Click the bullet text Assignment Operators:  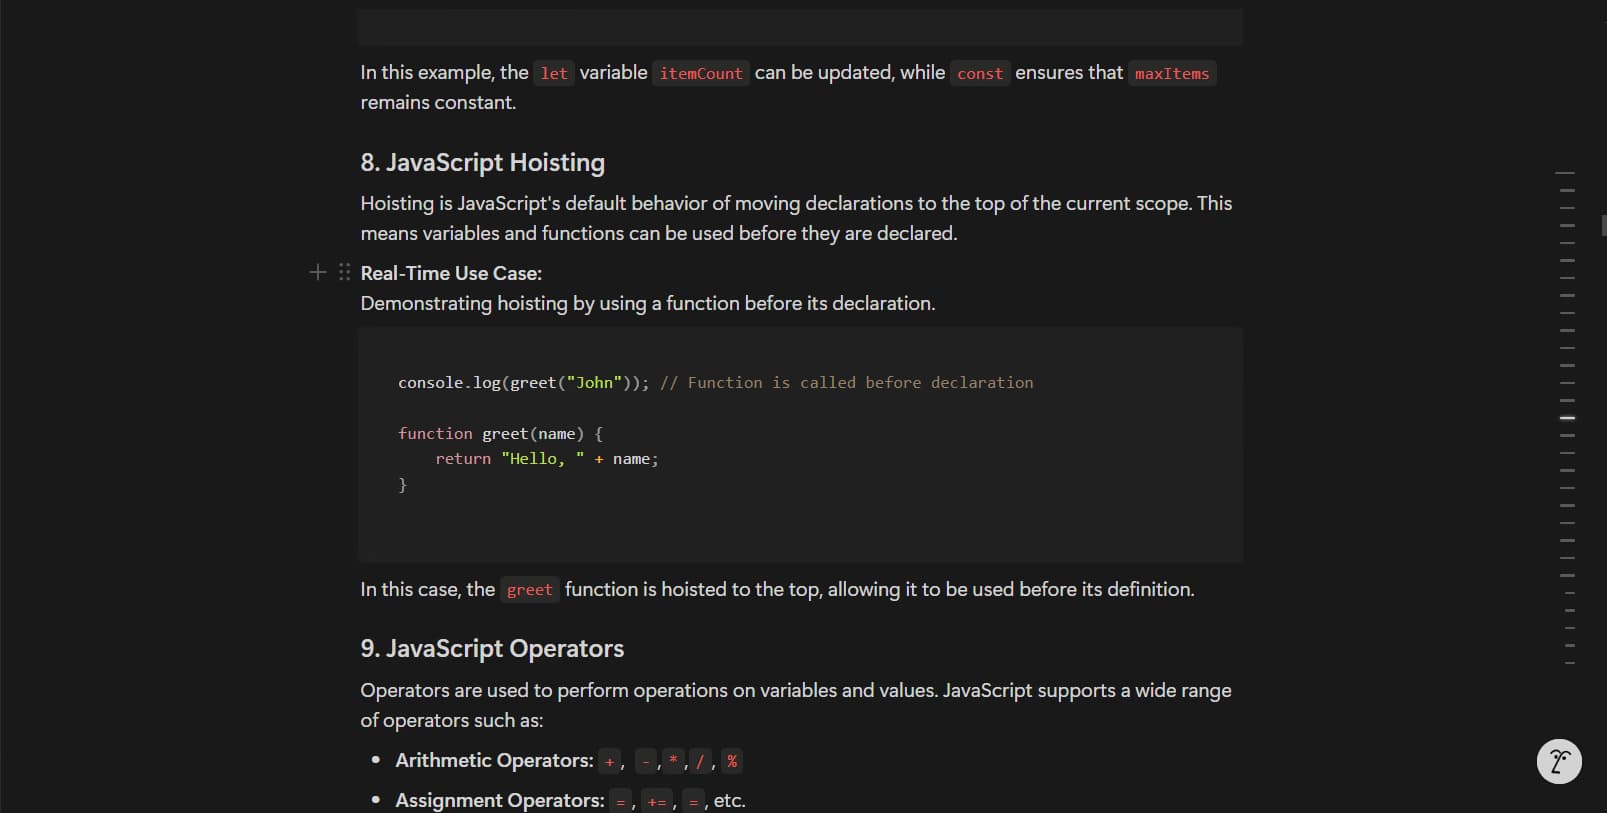click(500, 800)
